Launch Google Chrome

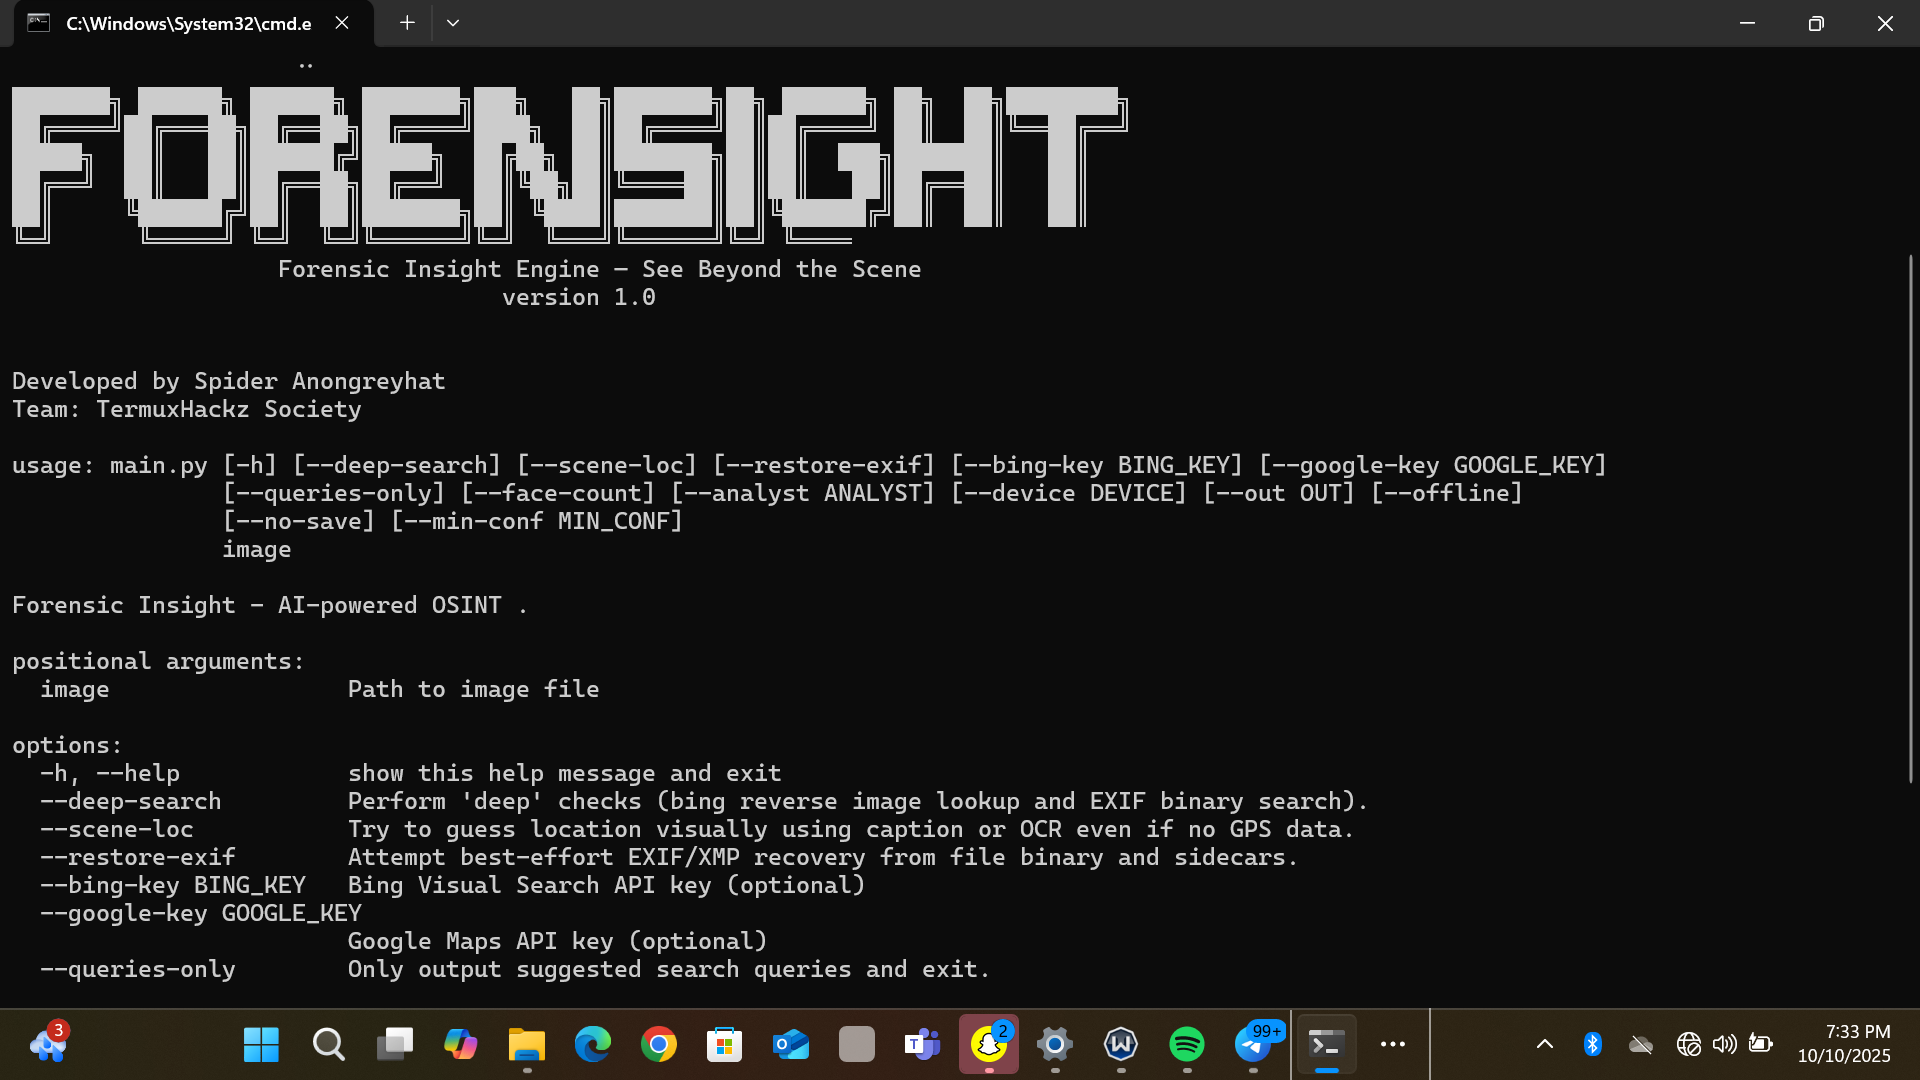click(658, 1044)
